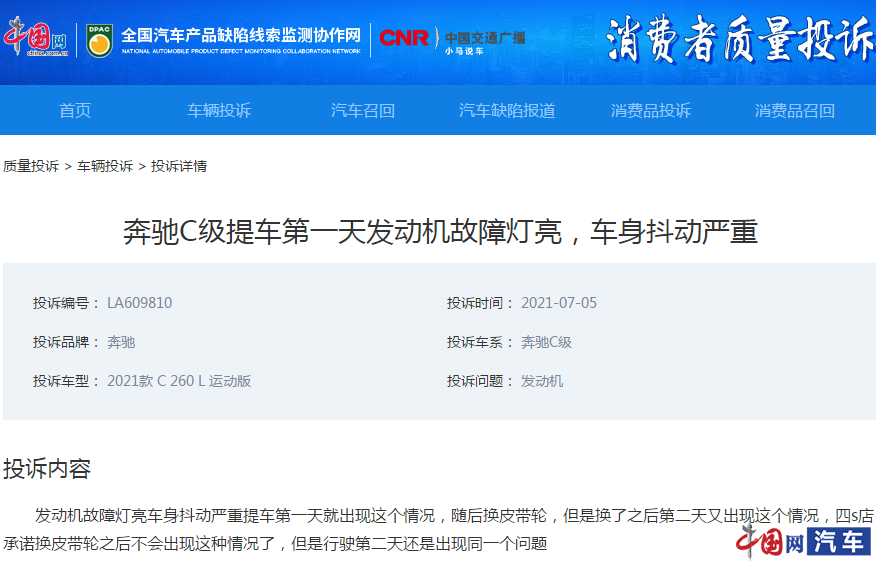
Task: Click 车辆投诉 breadcrumb link
Action: pyautogui.click(x=105, y=166)
